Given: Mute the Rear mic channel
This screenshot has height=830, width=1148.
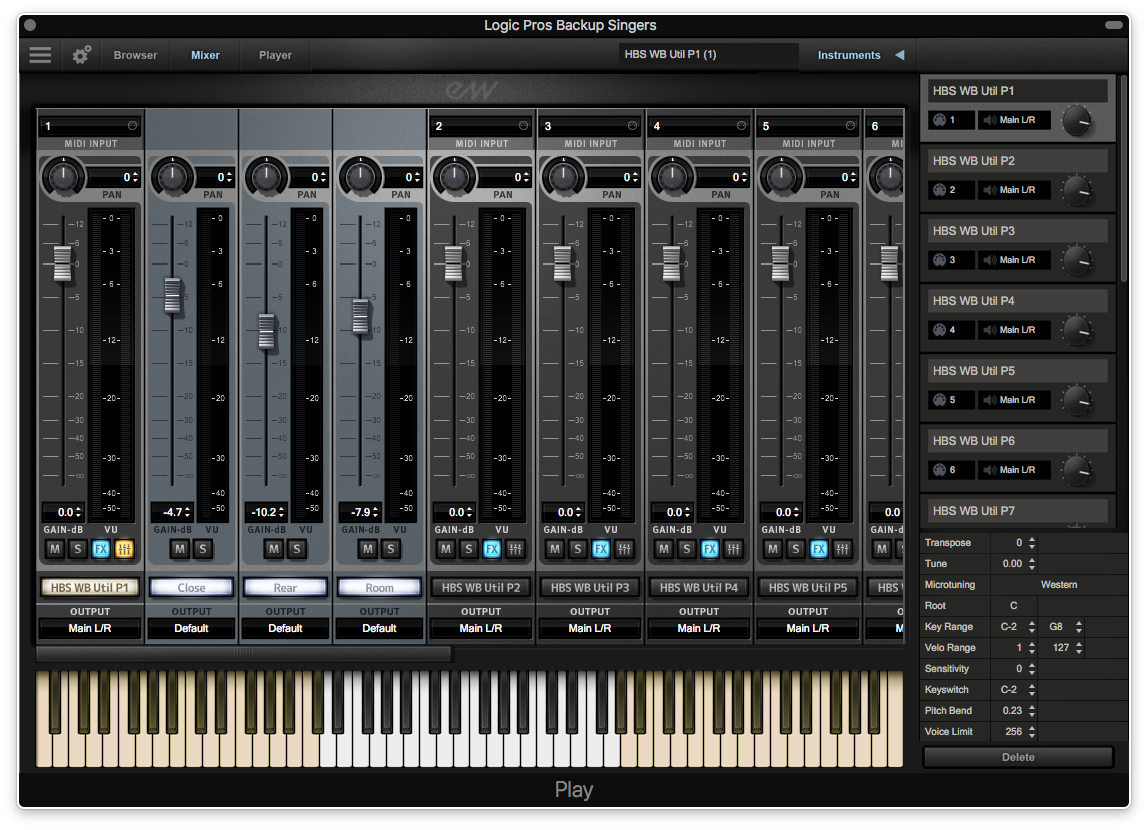Looking at the screenshot, I should 274,549.
